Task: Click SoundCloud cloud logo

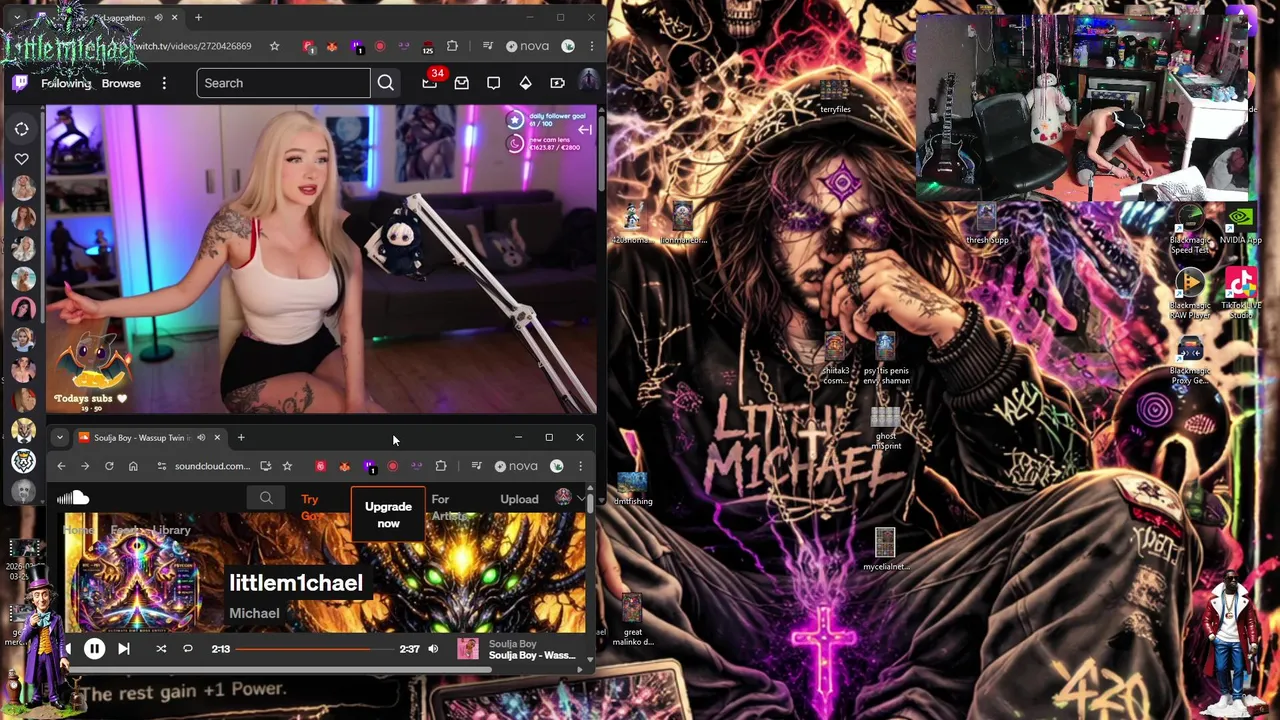Action: (x=73, y=498)
